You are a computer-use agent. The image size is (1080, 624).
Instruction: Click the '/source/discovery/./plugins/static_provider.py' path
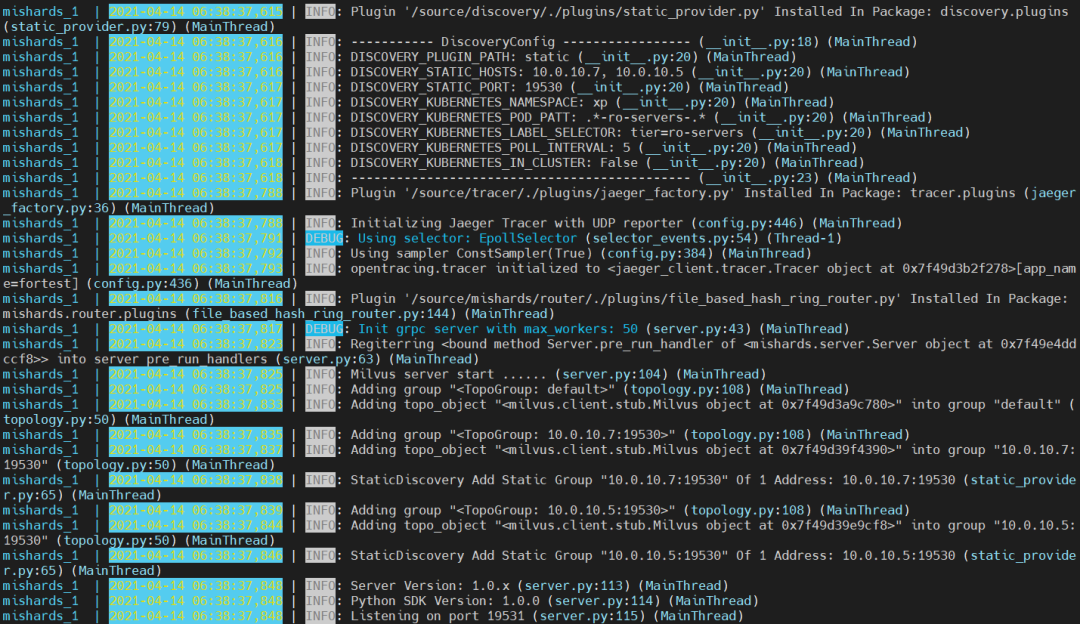coord(585,12)
